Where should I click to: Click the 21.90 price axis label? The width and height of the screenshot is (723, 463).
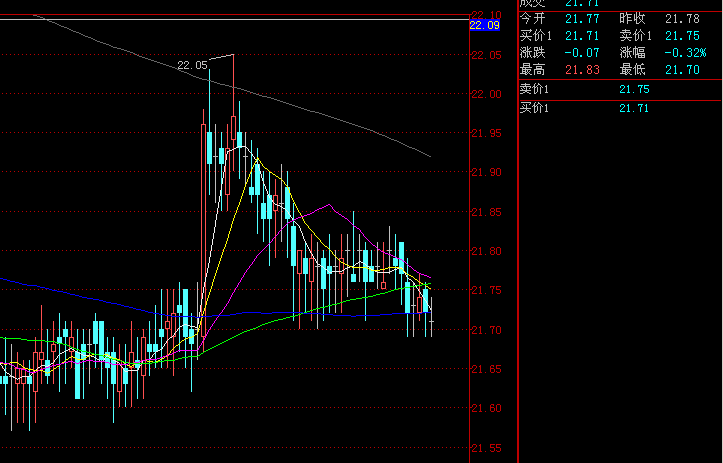pos(486,172)
